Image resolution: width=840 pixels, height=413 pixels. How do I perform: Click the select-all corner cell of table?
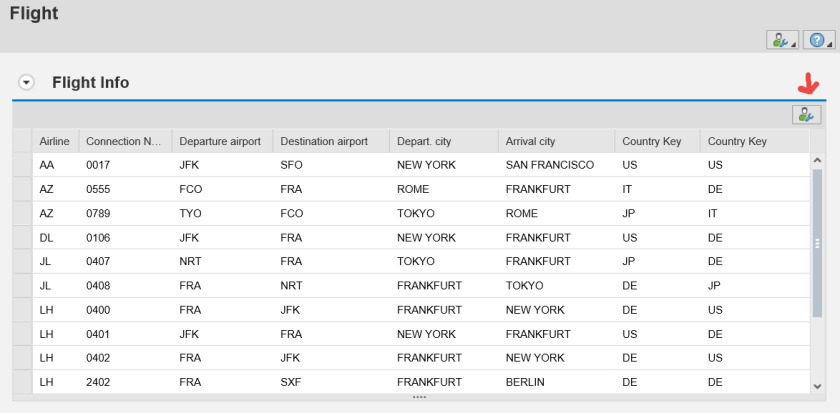(x=21, y=141)
